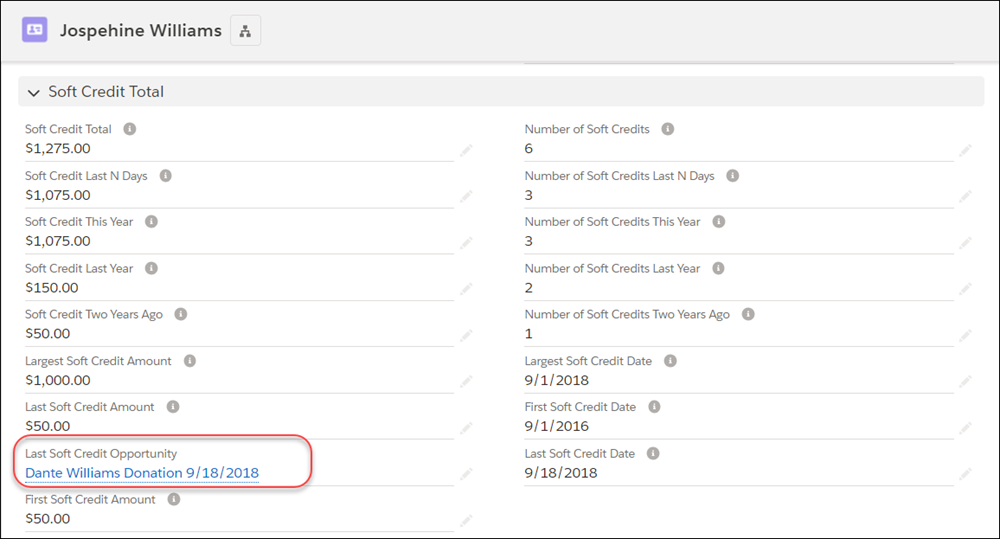Select the $1,275.00 Soft Credit Total value
The image size is (1000, 539).
click(57, 149)
